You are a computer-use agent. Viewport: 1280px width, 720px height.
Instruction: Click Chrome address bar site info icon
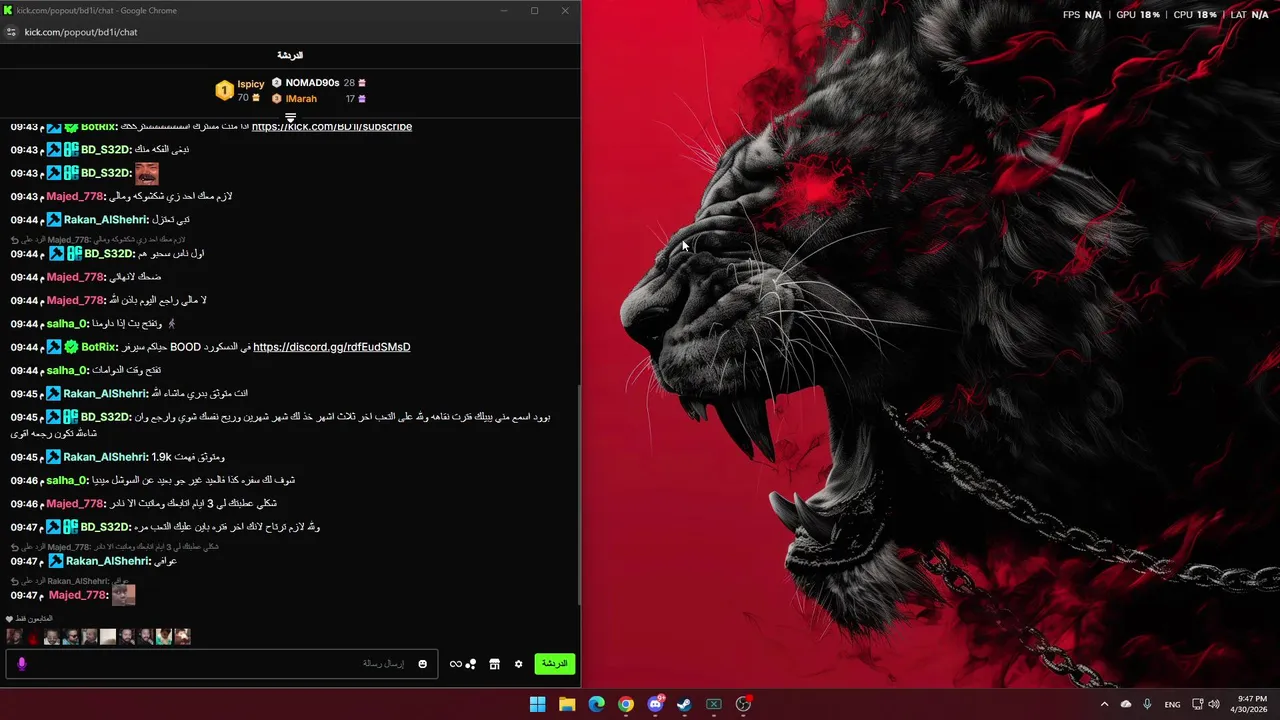[11, 32]
